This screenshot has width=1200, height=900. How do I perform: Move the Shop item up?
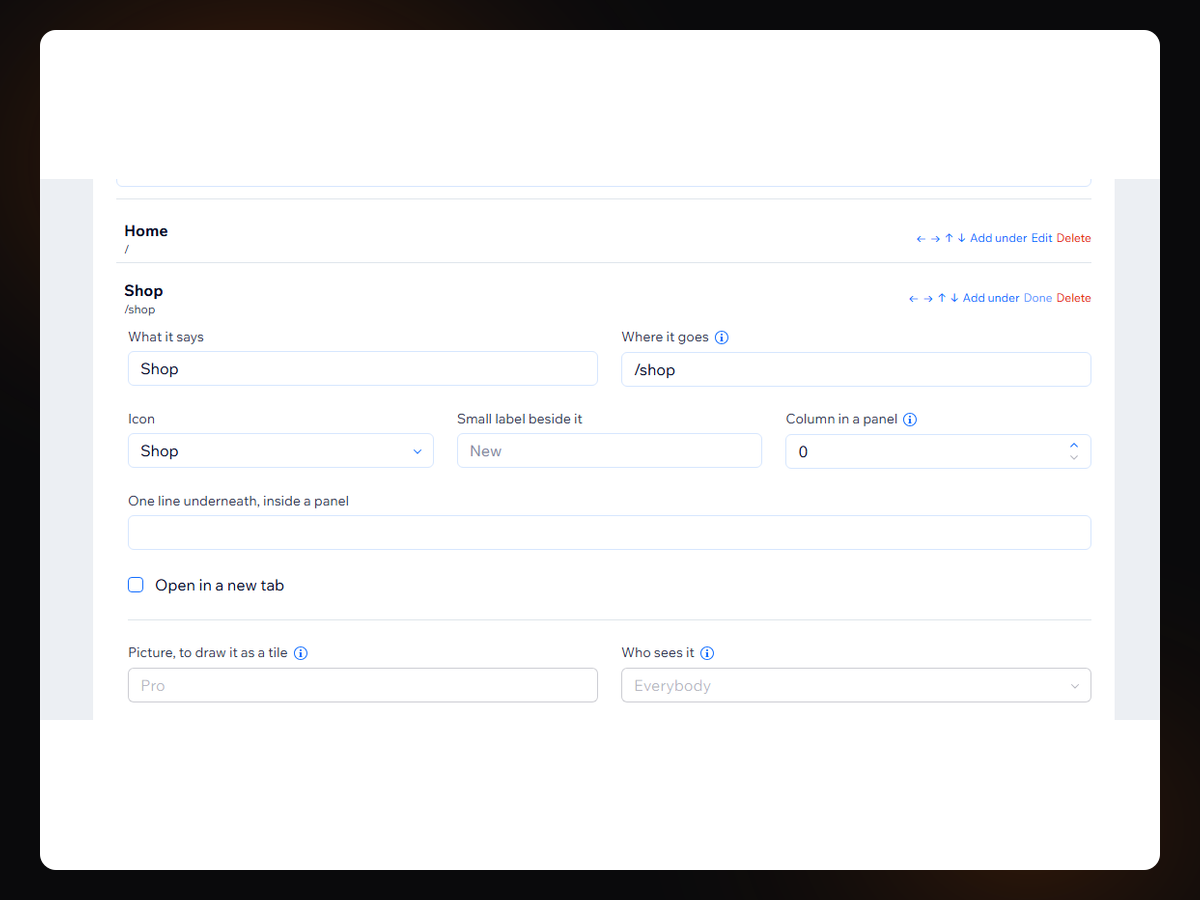coord(942,298)
